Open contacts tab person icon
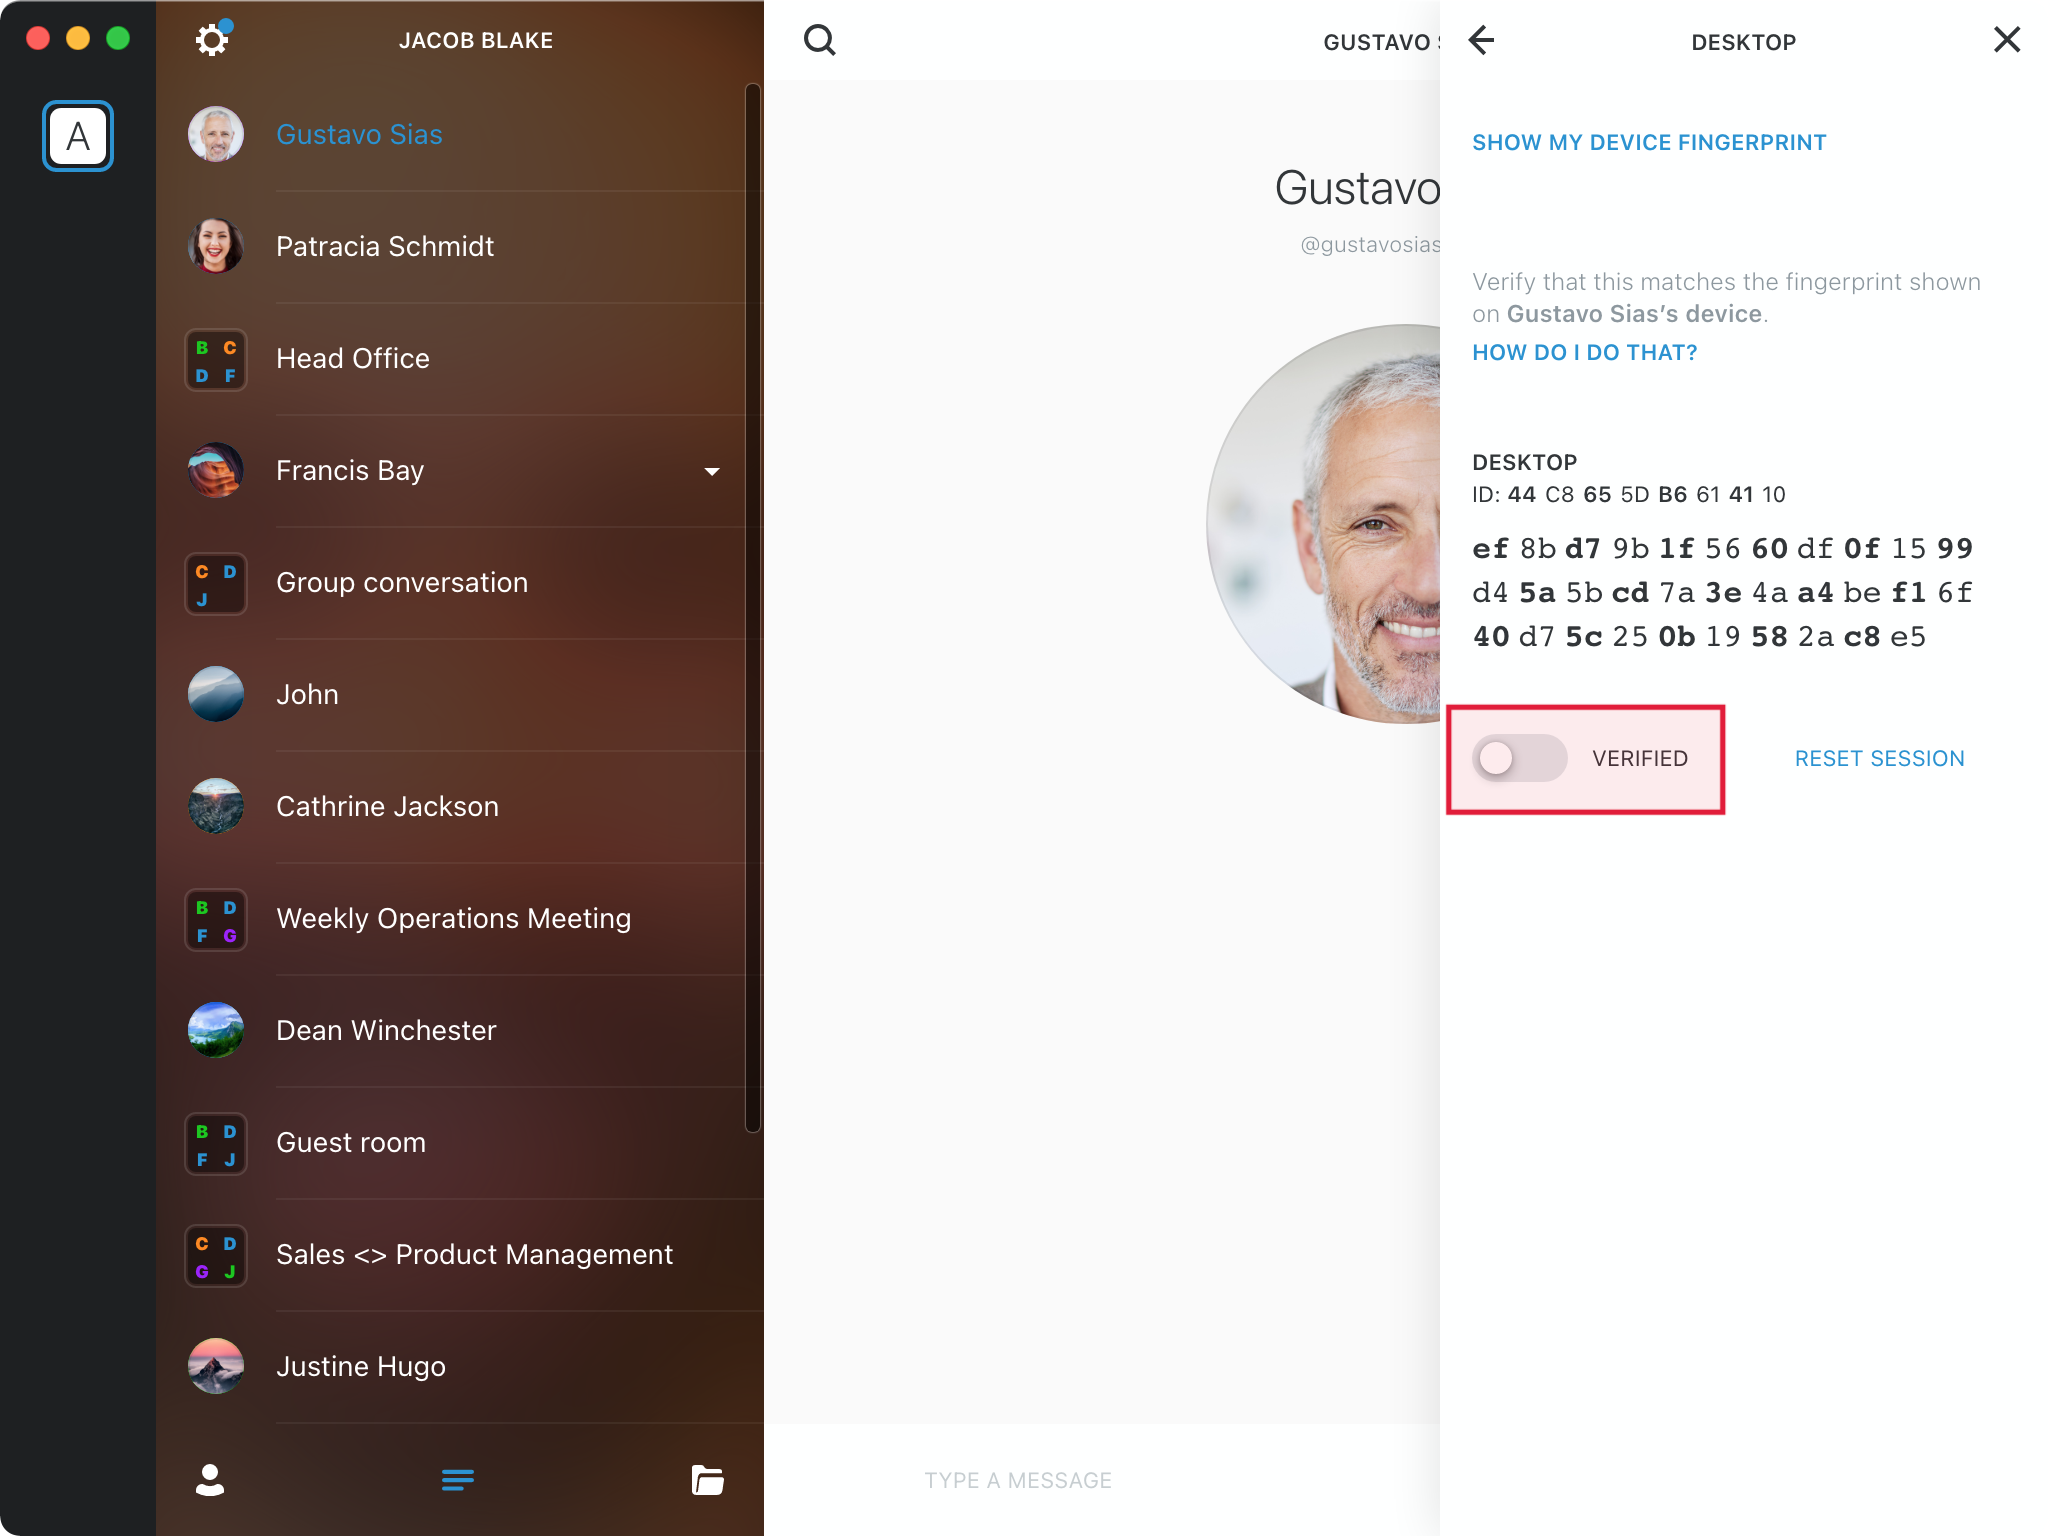This screenshot has width=2048, height=1536. click(x=210, y=1480)
